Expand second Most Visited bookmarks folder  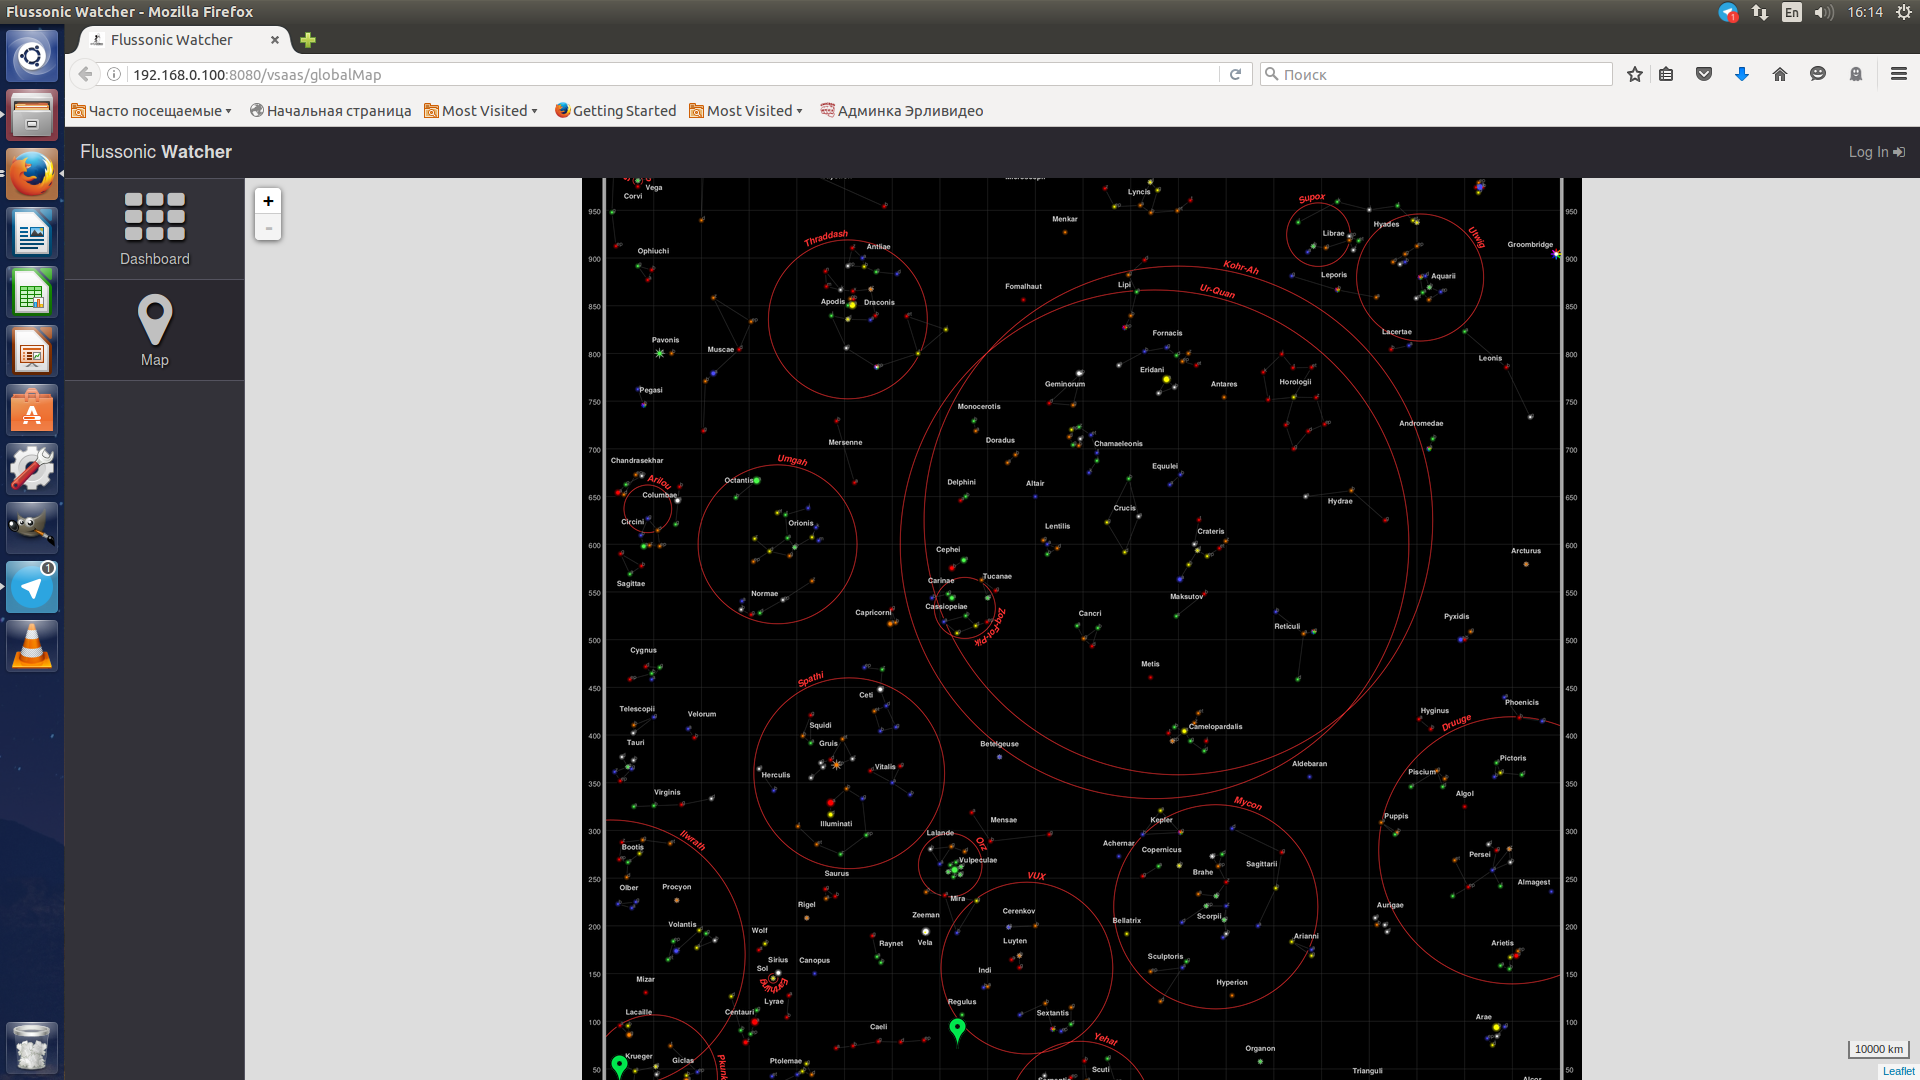tap(746, 111)
